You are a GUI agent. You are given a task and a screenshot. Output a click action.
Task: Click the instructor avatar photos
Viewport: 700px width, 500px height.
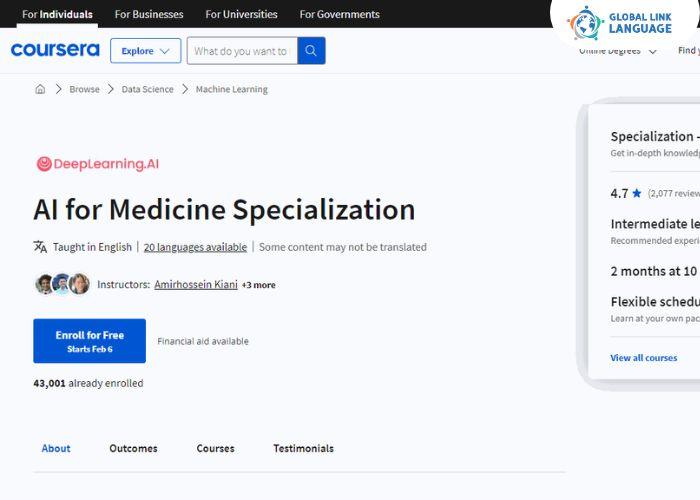[x=62, y=284]
